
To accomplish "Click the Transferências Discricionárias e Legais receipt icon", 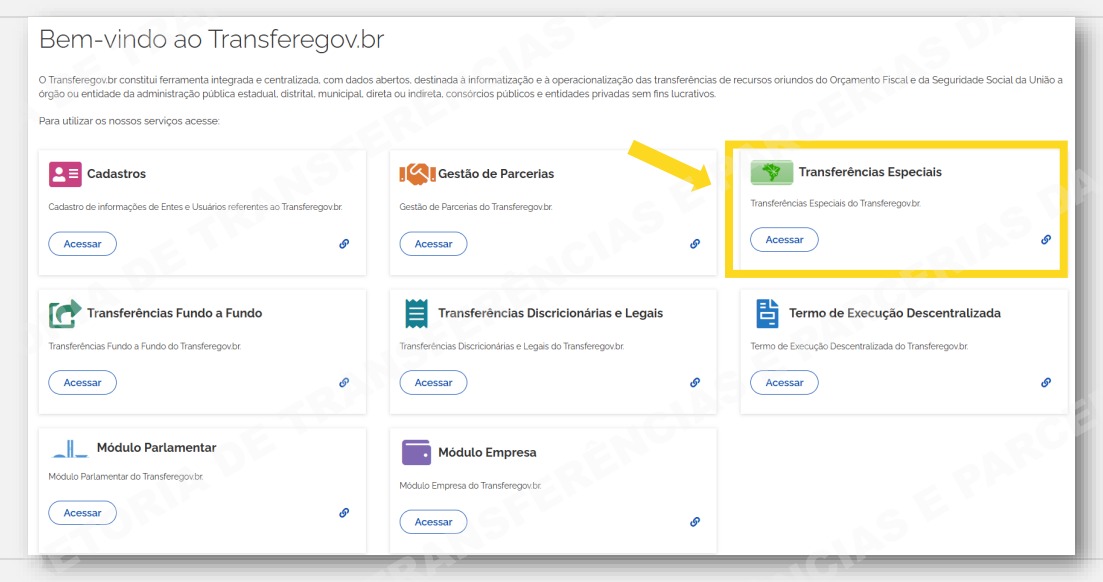I will coord(416,314).
